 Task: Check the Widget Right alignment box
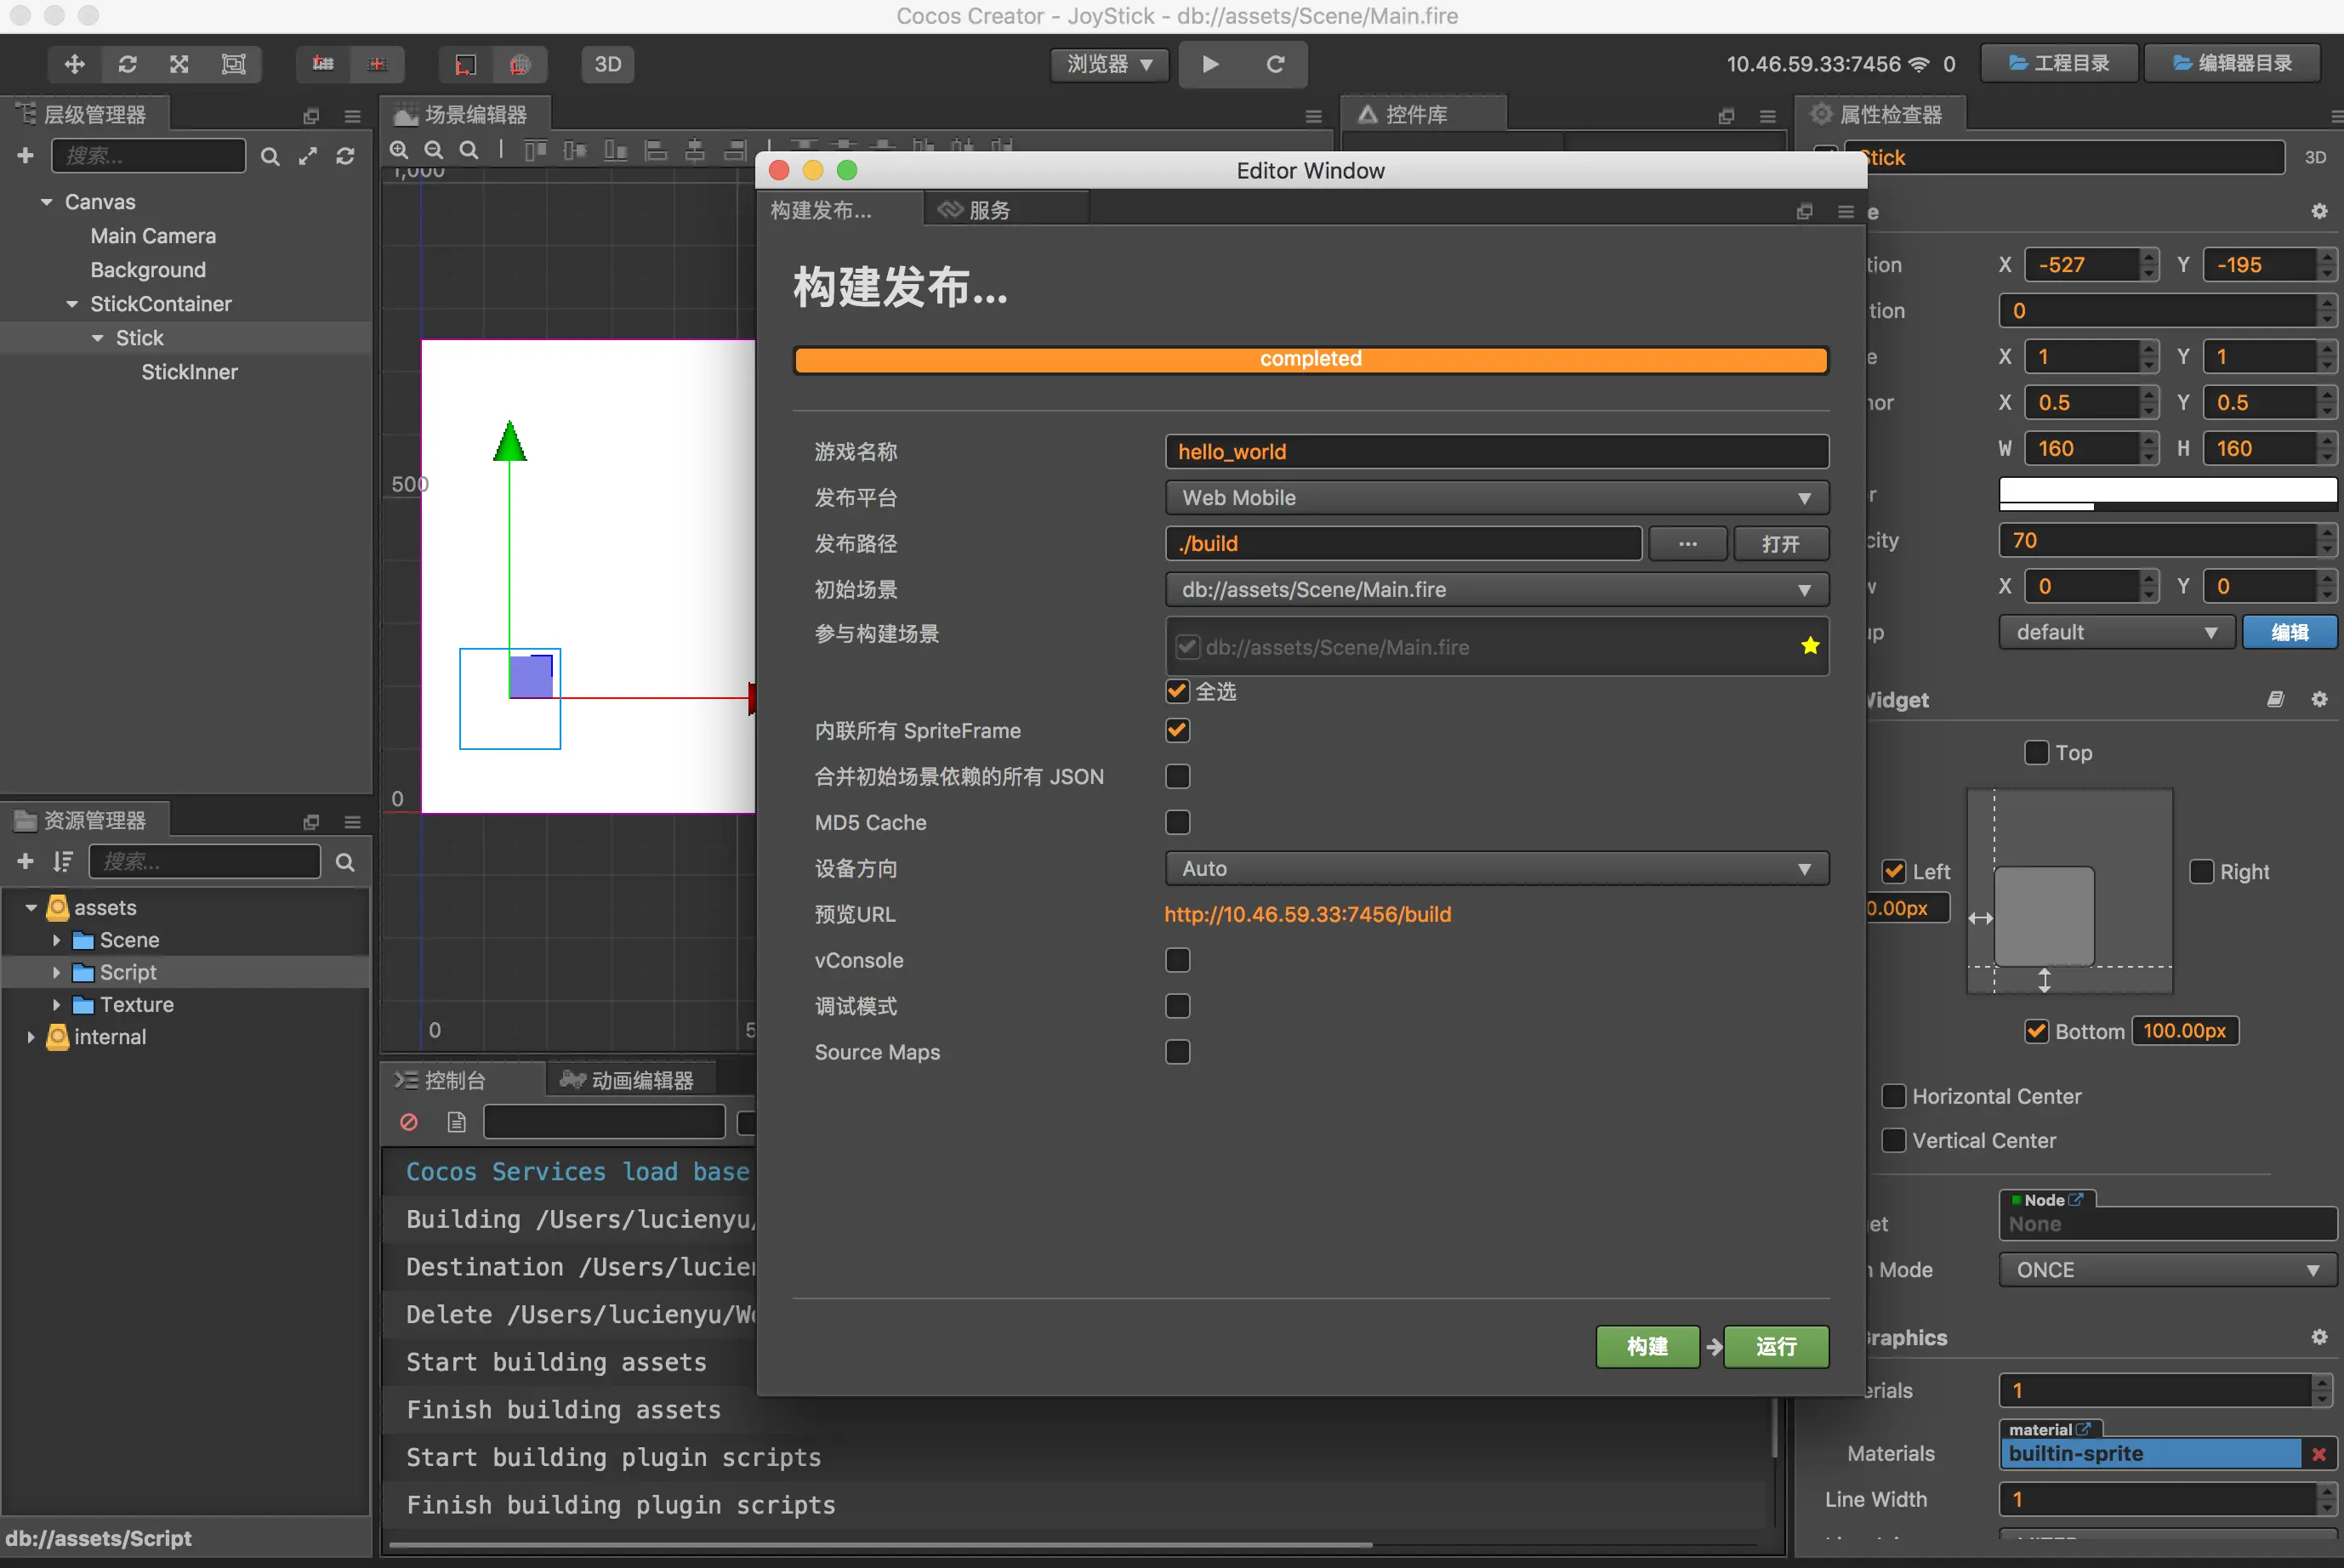(x=2201, y=871)
